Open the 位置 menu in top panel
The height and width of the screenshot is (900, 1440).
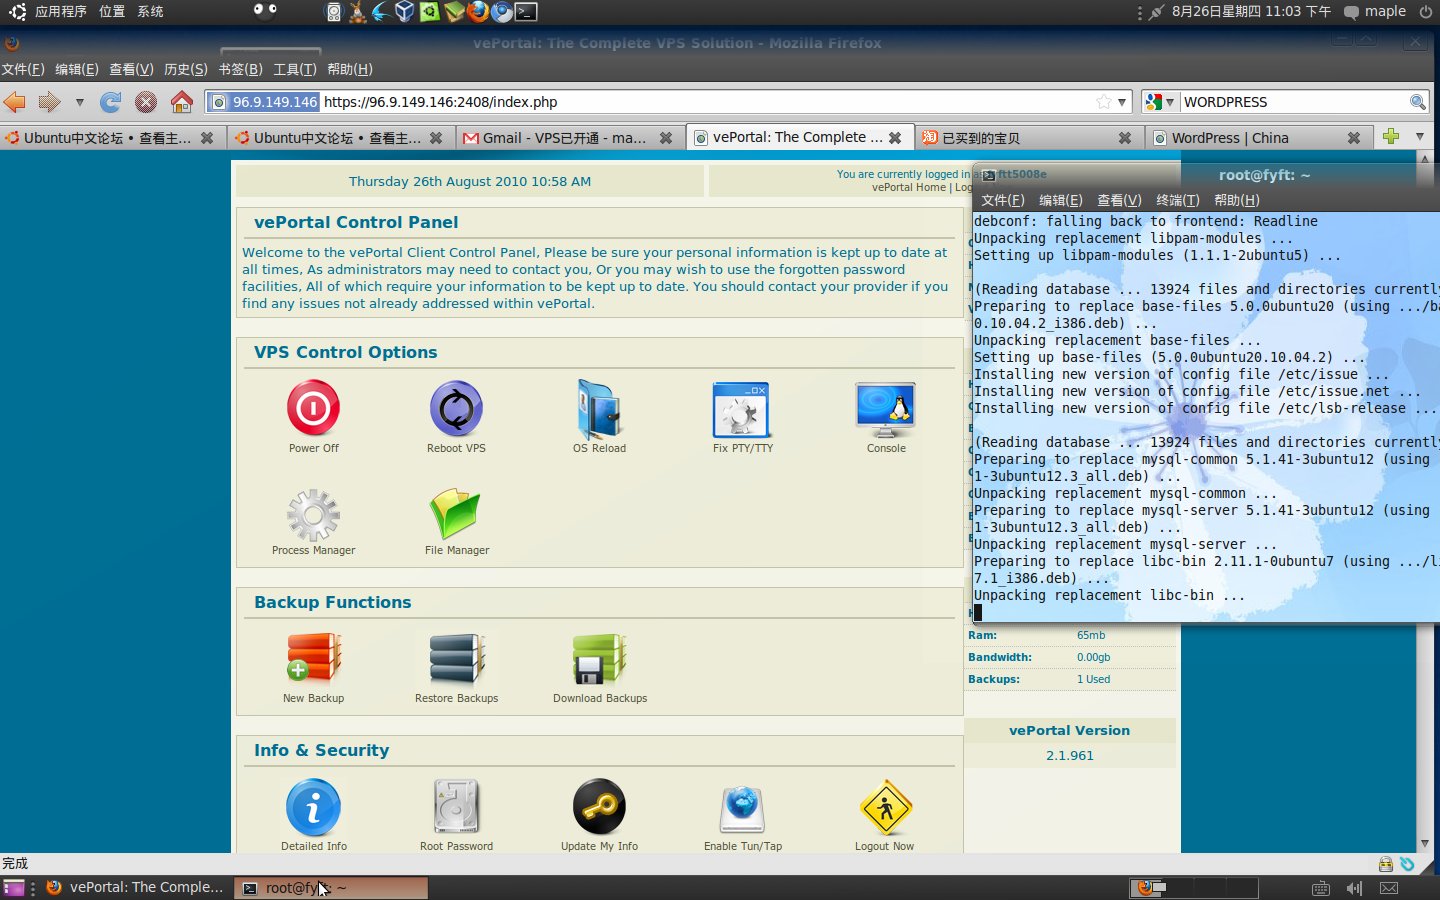click(x=111, y=12)
